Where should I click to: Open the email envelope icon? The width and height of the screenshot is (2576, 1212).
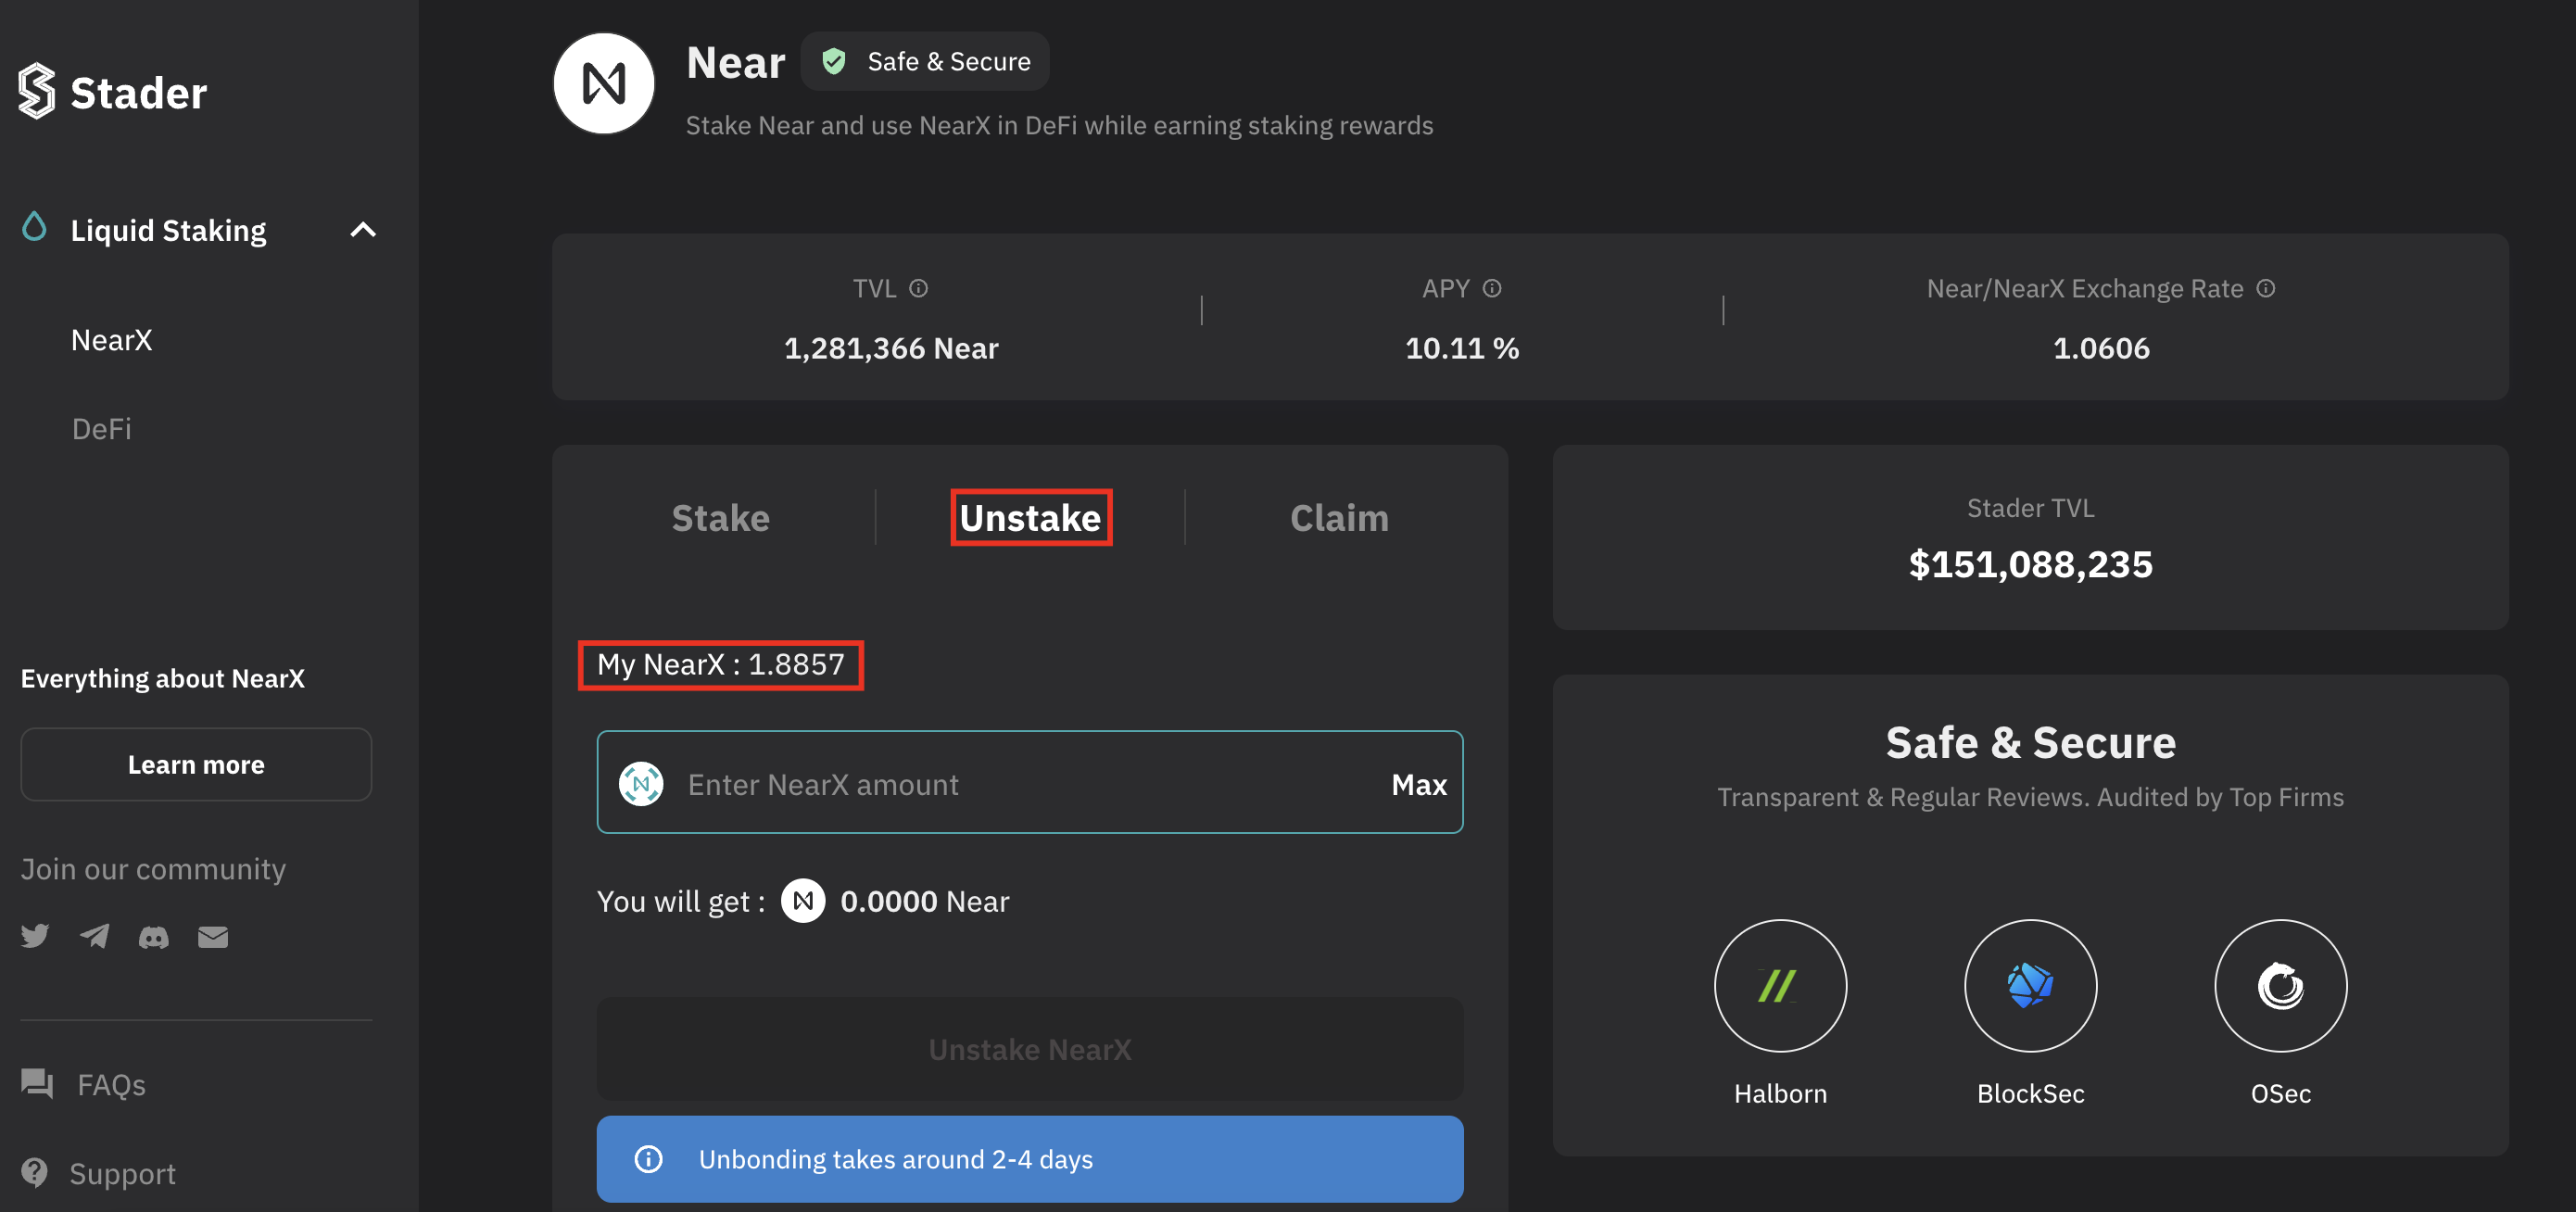213,937
